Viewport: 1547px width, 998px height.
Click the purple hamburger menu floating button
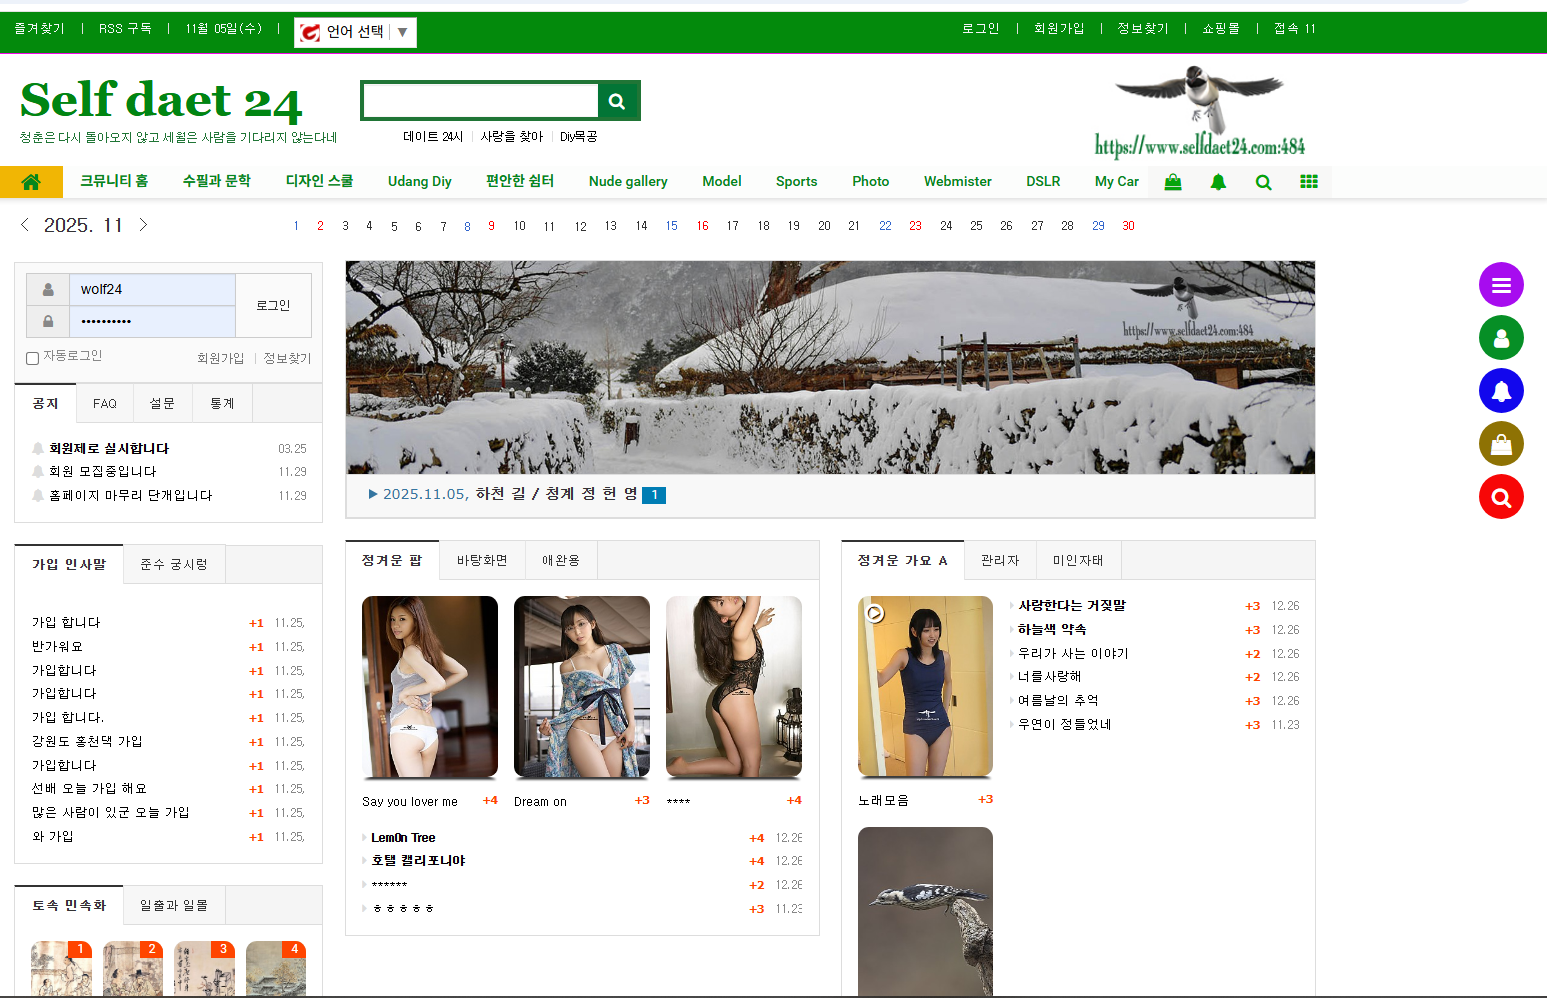pos(1500,285)
